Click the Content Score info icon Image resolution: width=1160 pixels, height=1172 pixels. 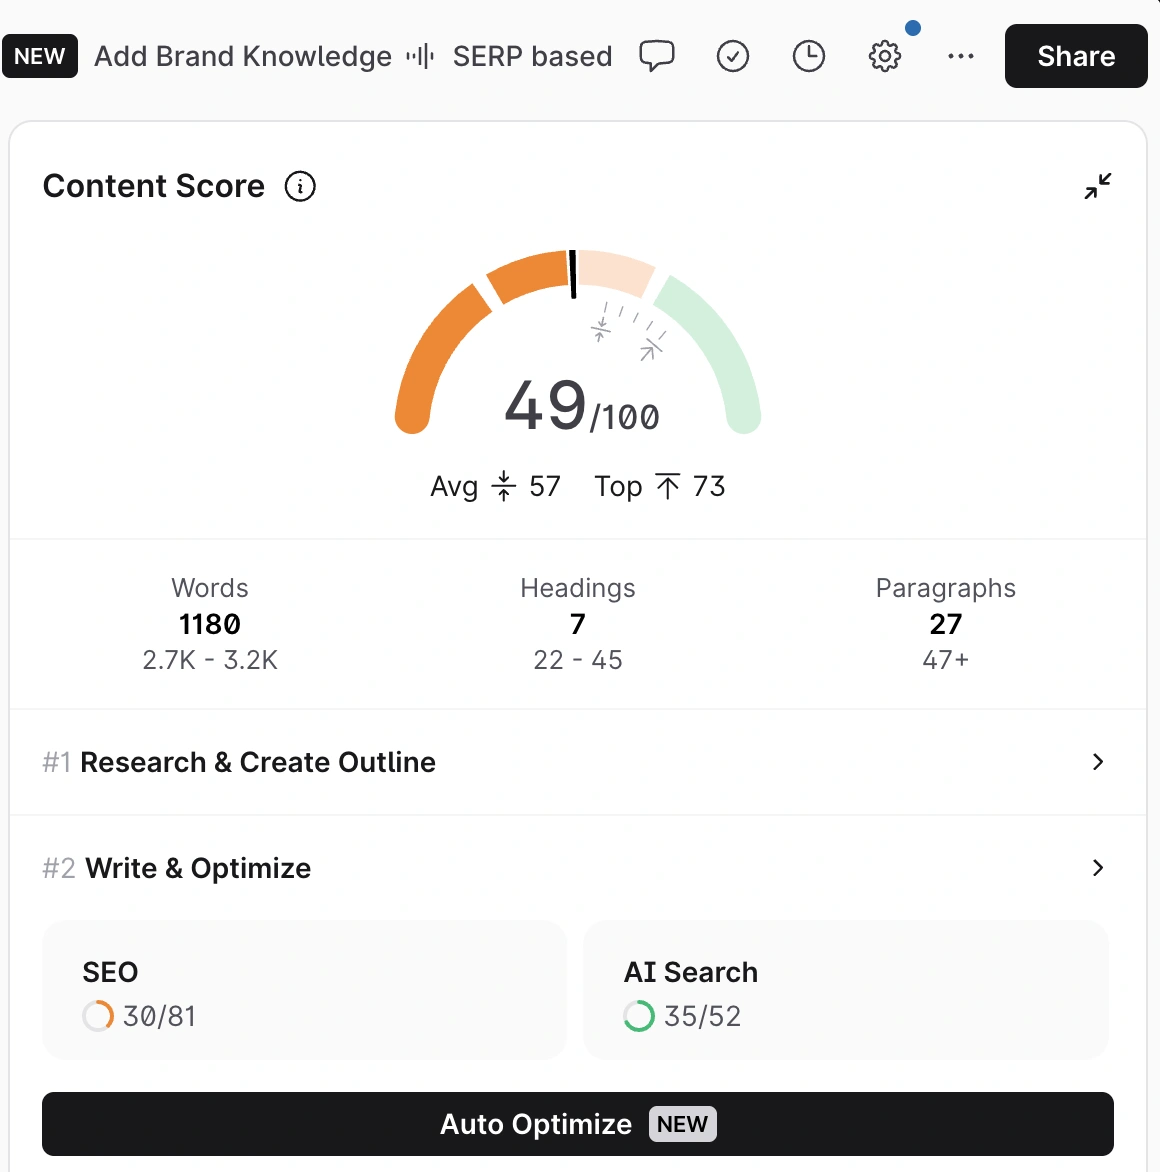pyautogui.click(x=300, y=186)
